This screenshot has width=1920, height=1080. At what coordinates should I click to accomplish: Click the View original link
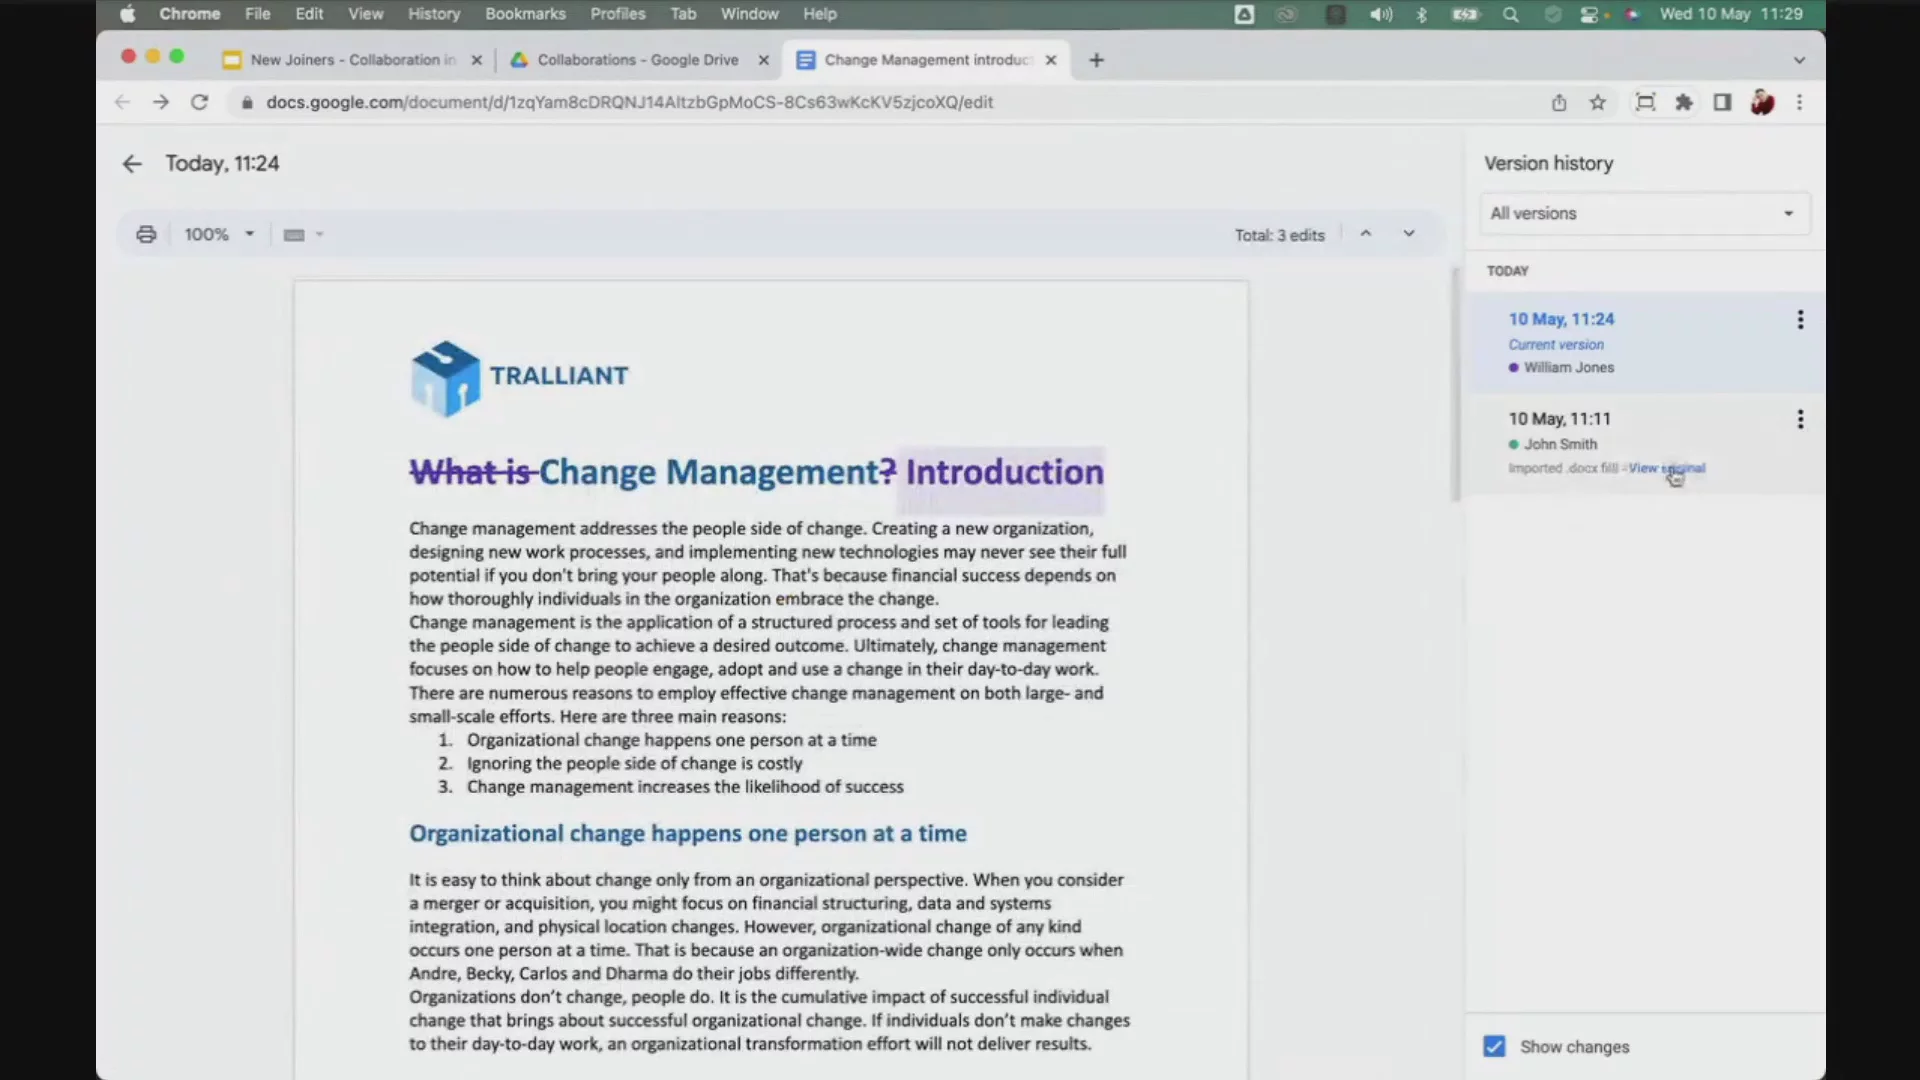[x=1666, y=468]
